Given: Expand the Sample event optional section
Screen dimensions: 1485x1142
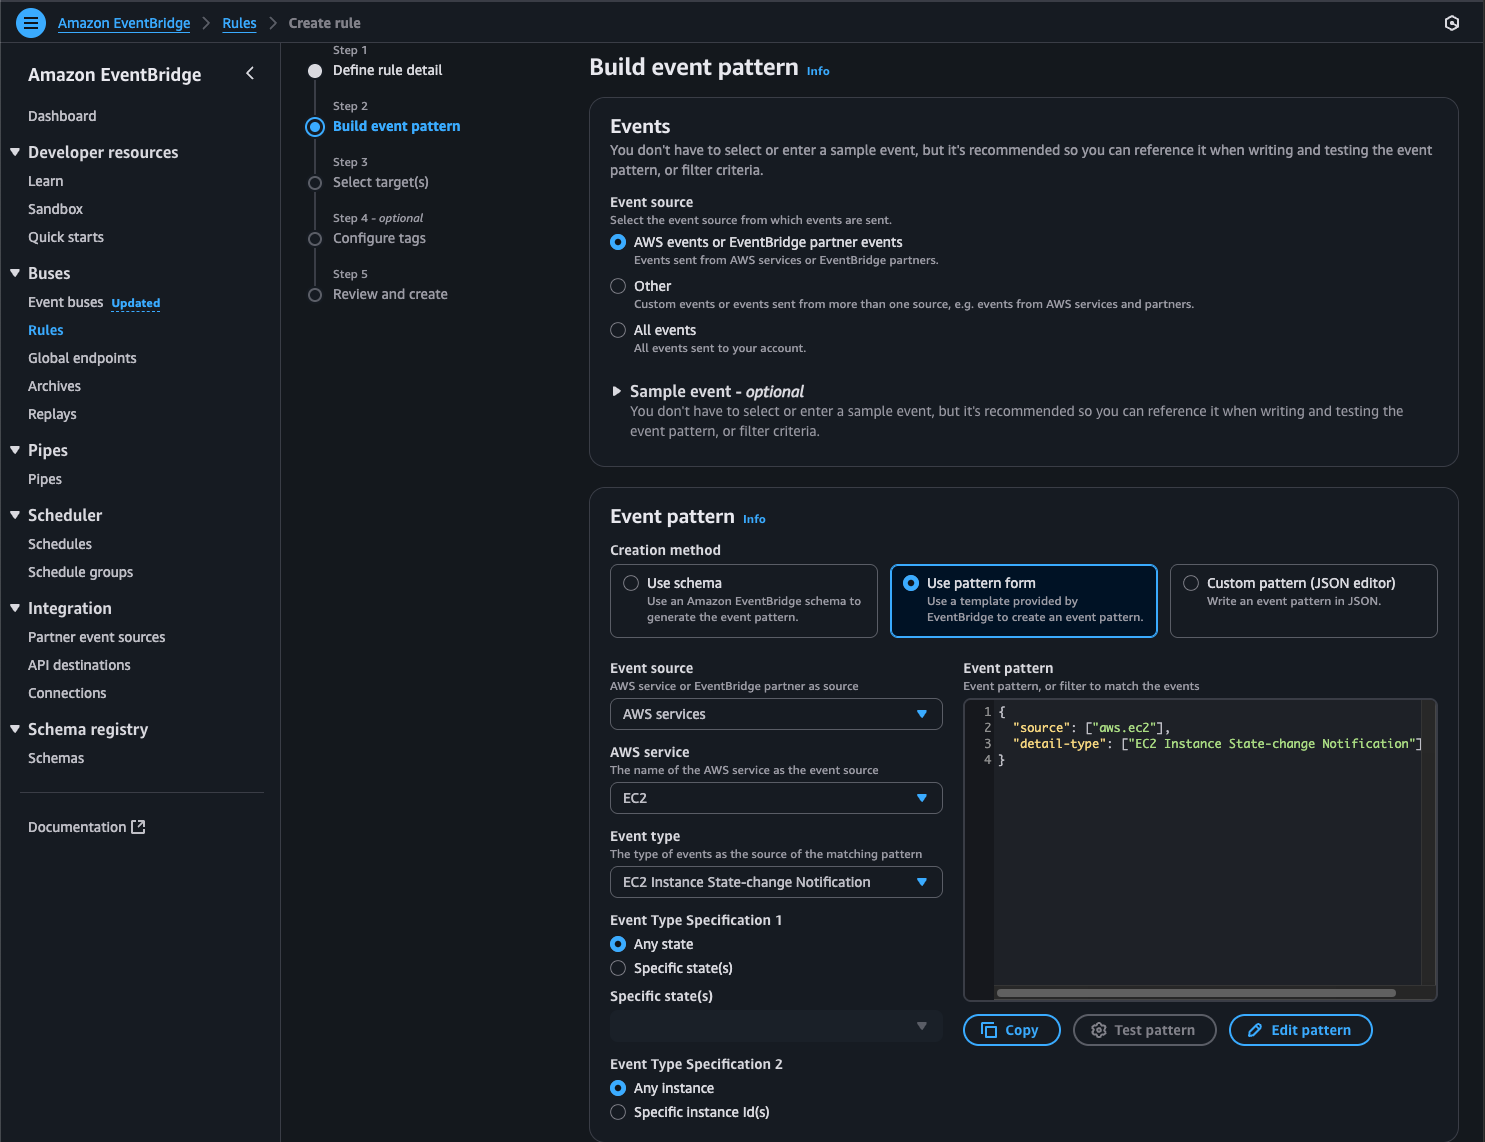Looking at the screenshot, I should [617, 391].
